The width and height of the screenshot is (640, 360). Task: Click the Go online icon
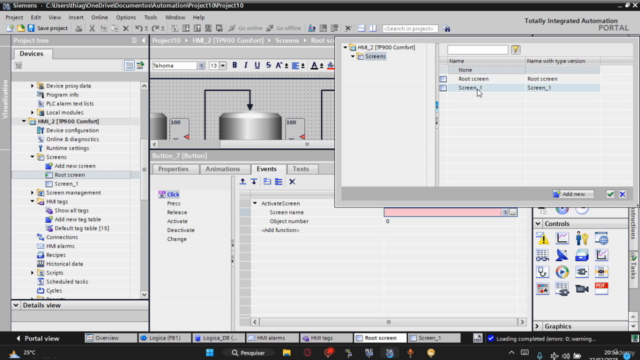pos(232,28)
